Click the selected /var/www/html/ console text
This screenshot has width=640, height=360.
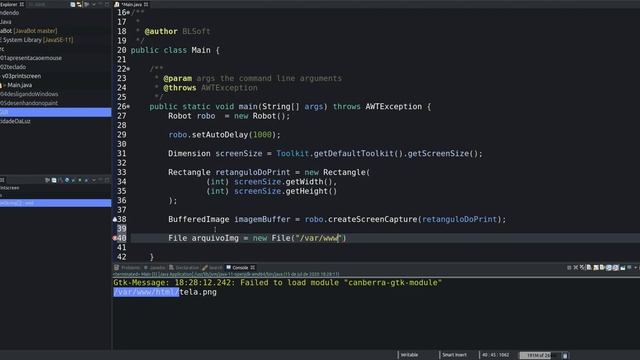click(146, 292)
